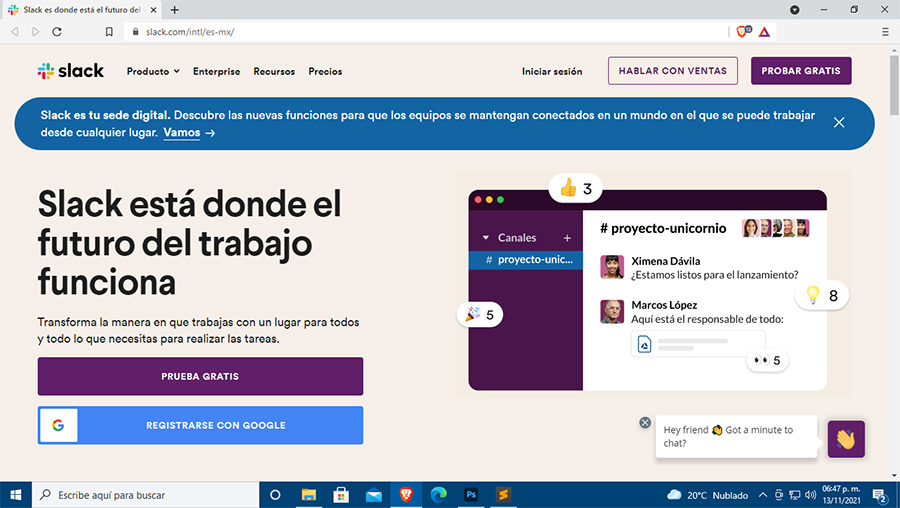Image resolution: width=900 pixels, height=508 pixels.
Task: Click the eyes reaction badge
Action: [x=767, y=360]
